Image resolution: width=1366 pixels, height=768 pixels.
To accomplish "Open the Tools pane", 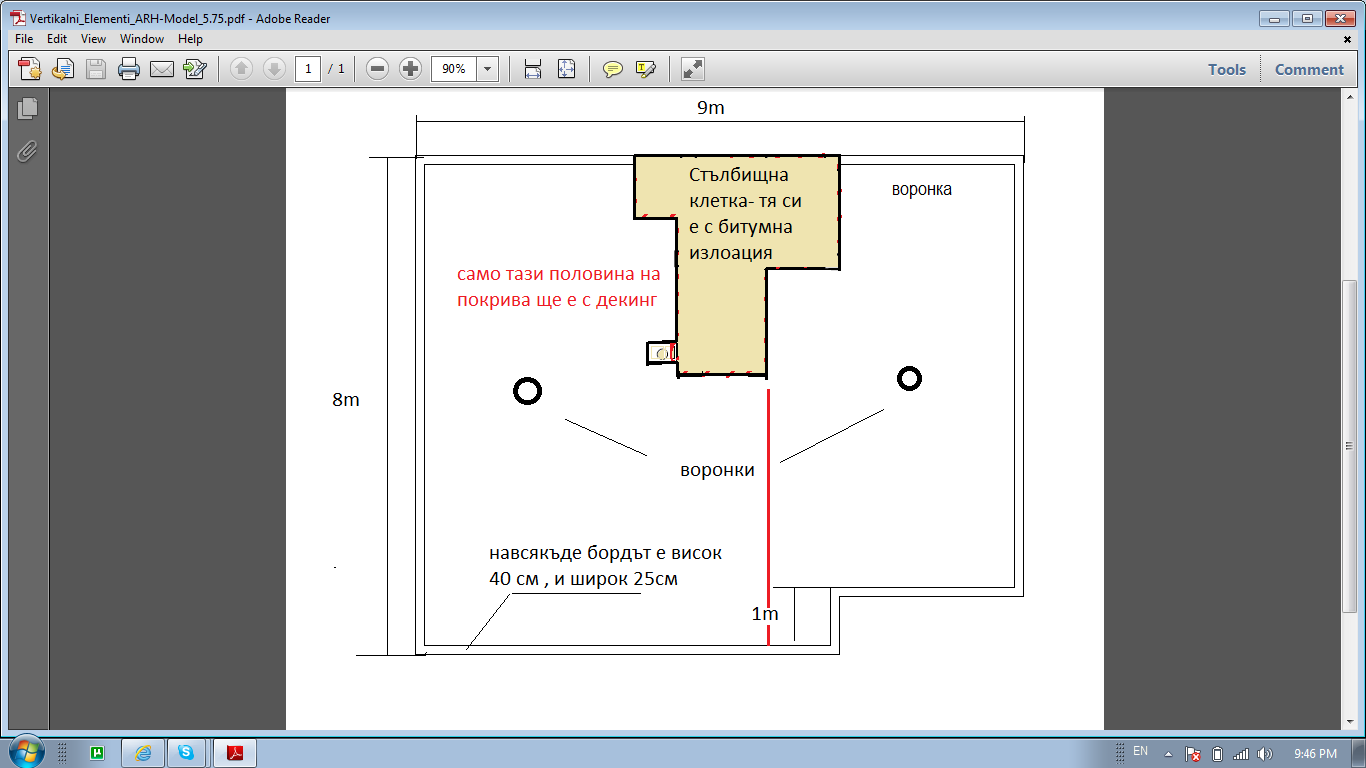I will coord(1226,69).
